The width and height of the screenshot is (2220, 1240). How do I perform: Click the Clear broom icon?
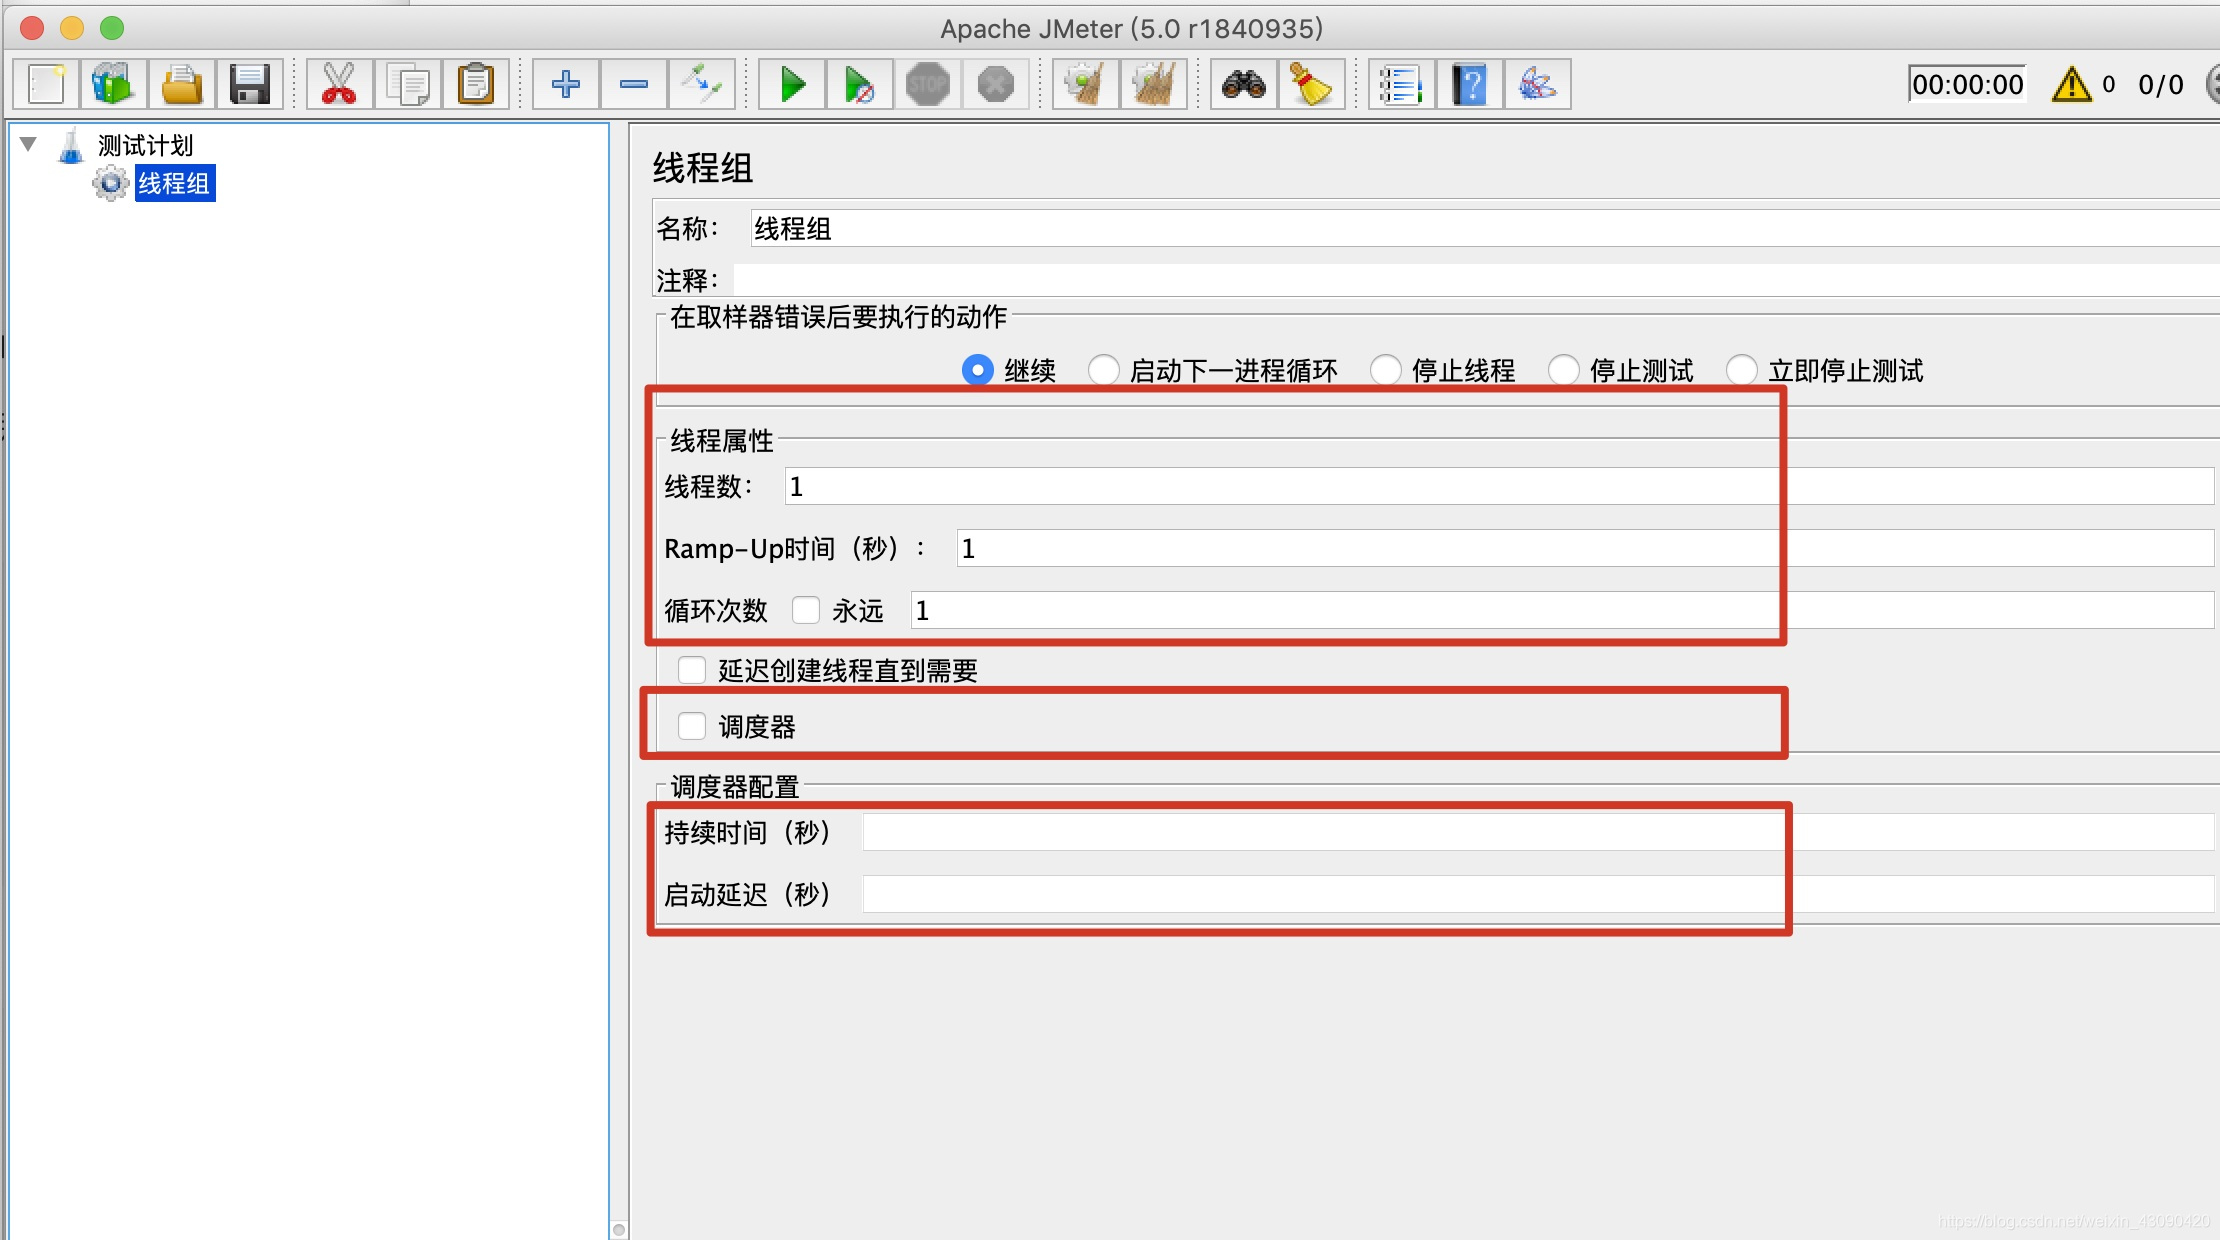(1085, 84)
